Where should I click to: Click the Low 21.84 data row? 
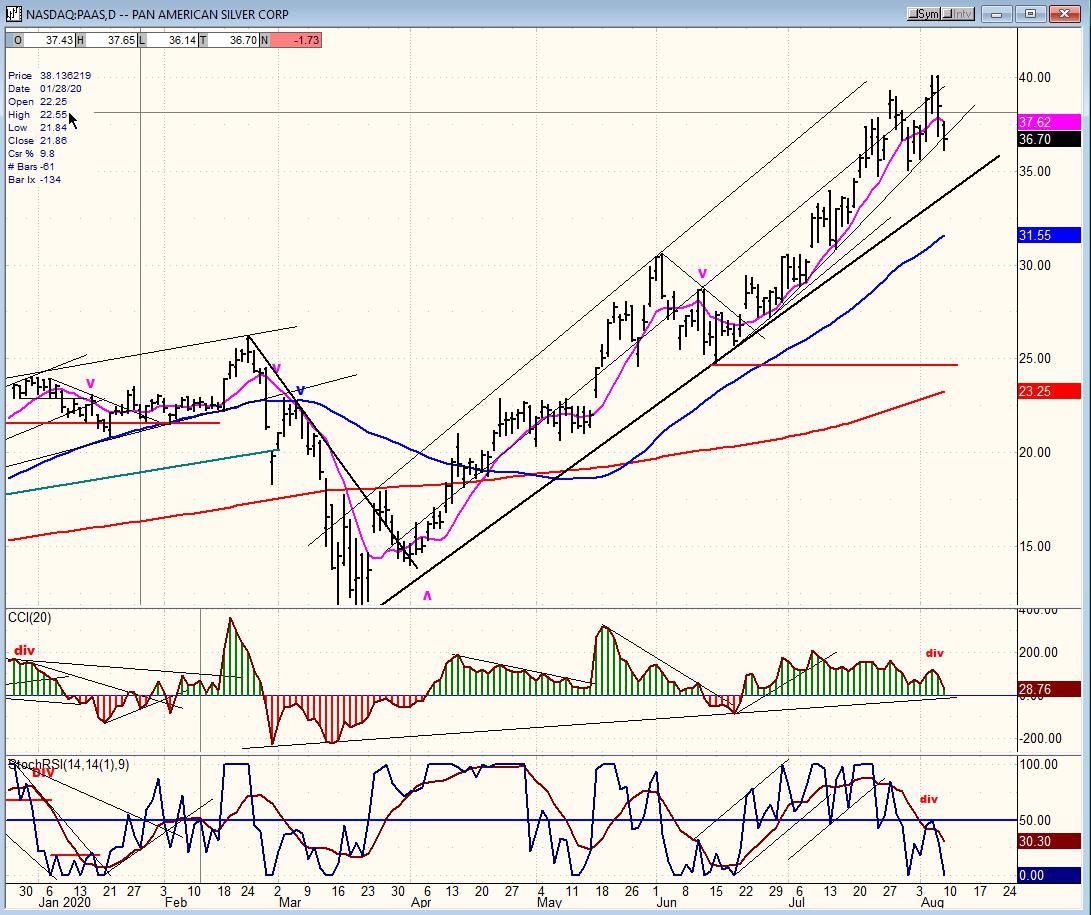(38, 127)
